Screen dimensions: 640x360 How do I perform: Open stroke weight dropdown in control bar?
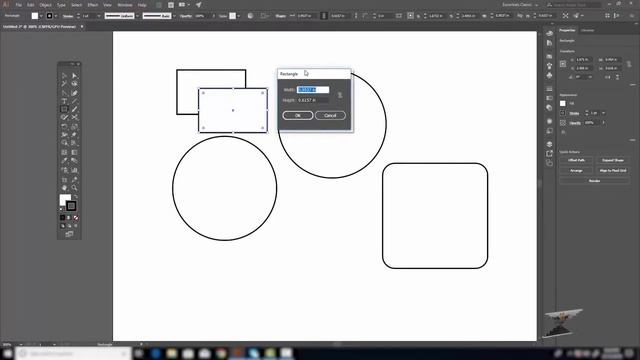tap(99, 16)
